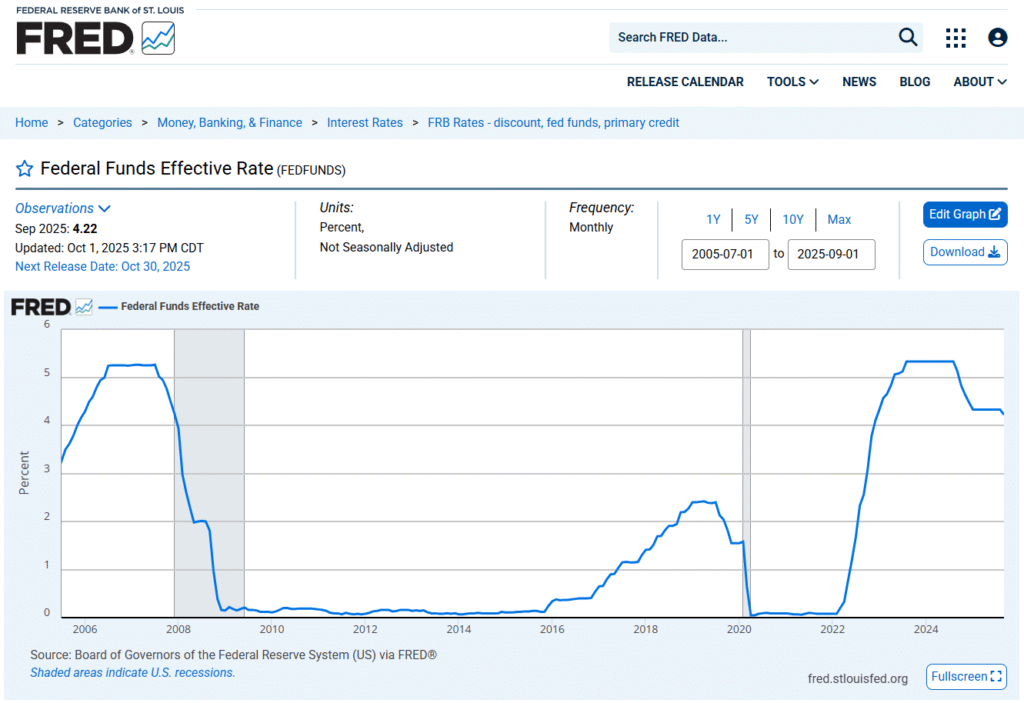The width and height of the screenshot is (1024, 703).
Task: Click the search magnifying glass icon
Action: point(907,37)
